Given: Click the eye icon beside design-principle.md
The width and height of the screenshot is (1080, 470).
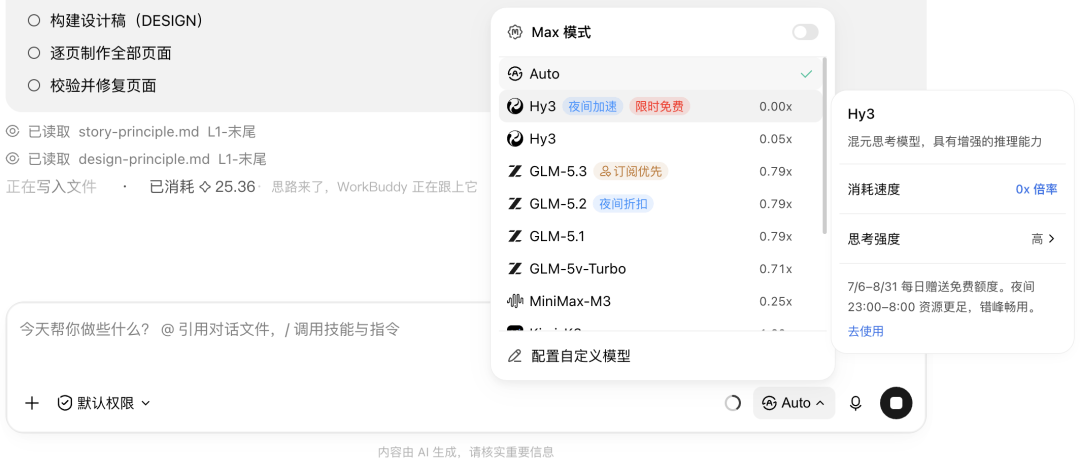Looking at the screenshot, I should pyautogui.click(x=12, y=159).
